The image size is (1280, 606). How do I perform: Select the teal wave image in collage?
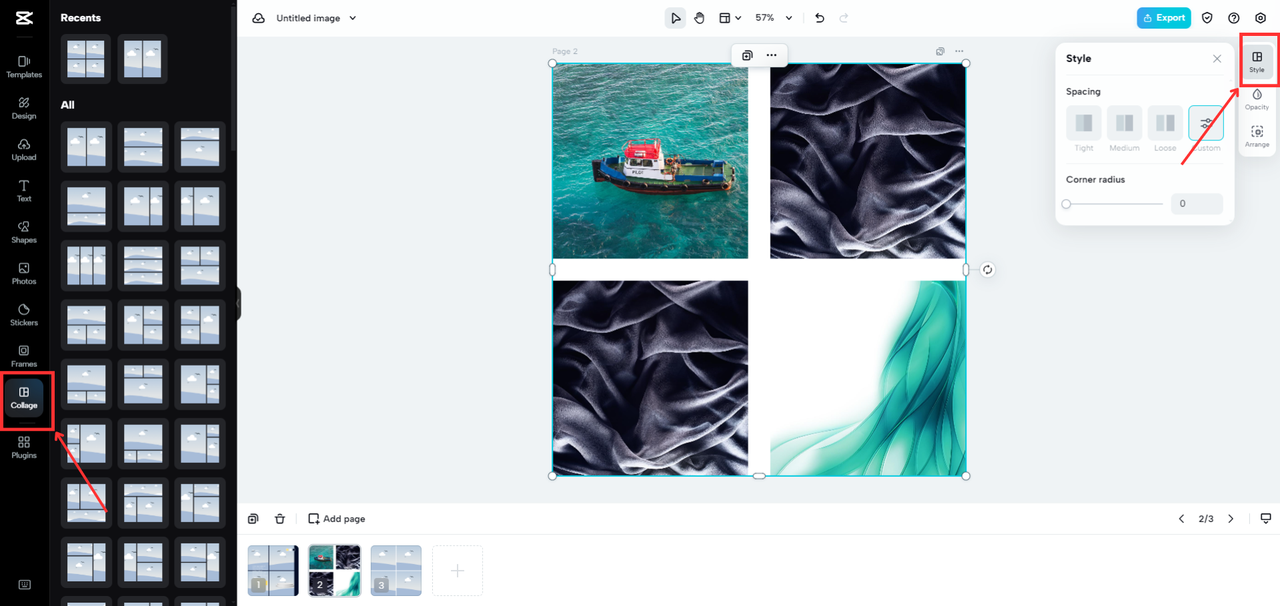point(868,378)
